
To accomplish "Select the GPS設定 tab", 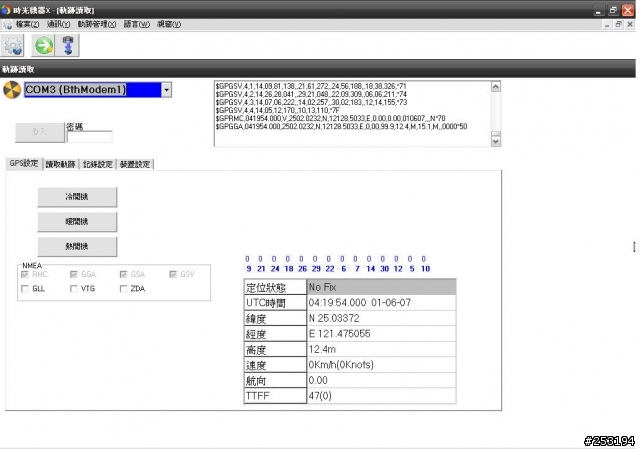I will click(24, 163).
